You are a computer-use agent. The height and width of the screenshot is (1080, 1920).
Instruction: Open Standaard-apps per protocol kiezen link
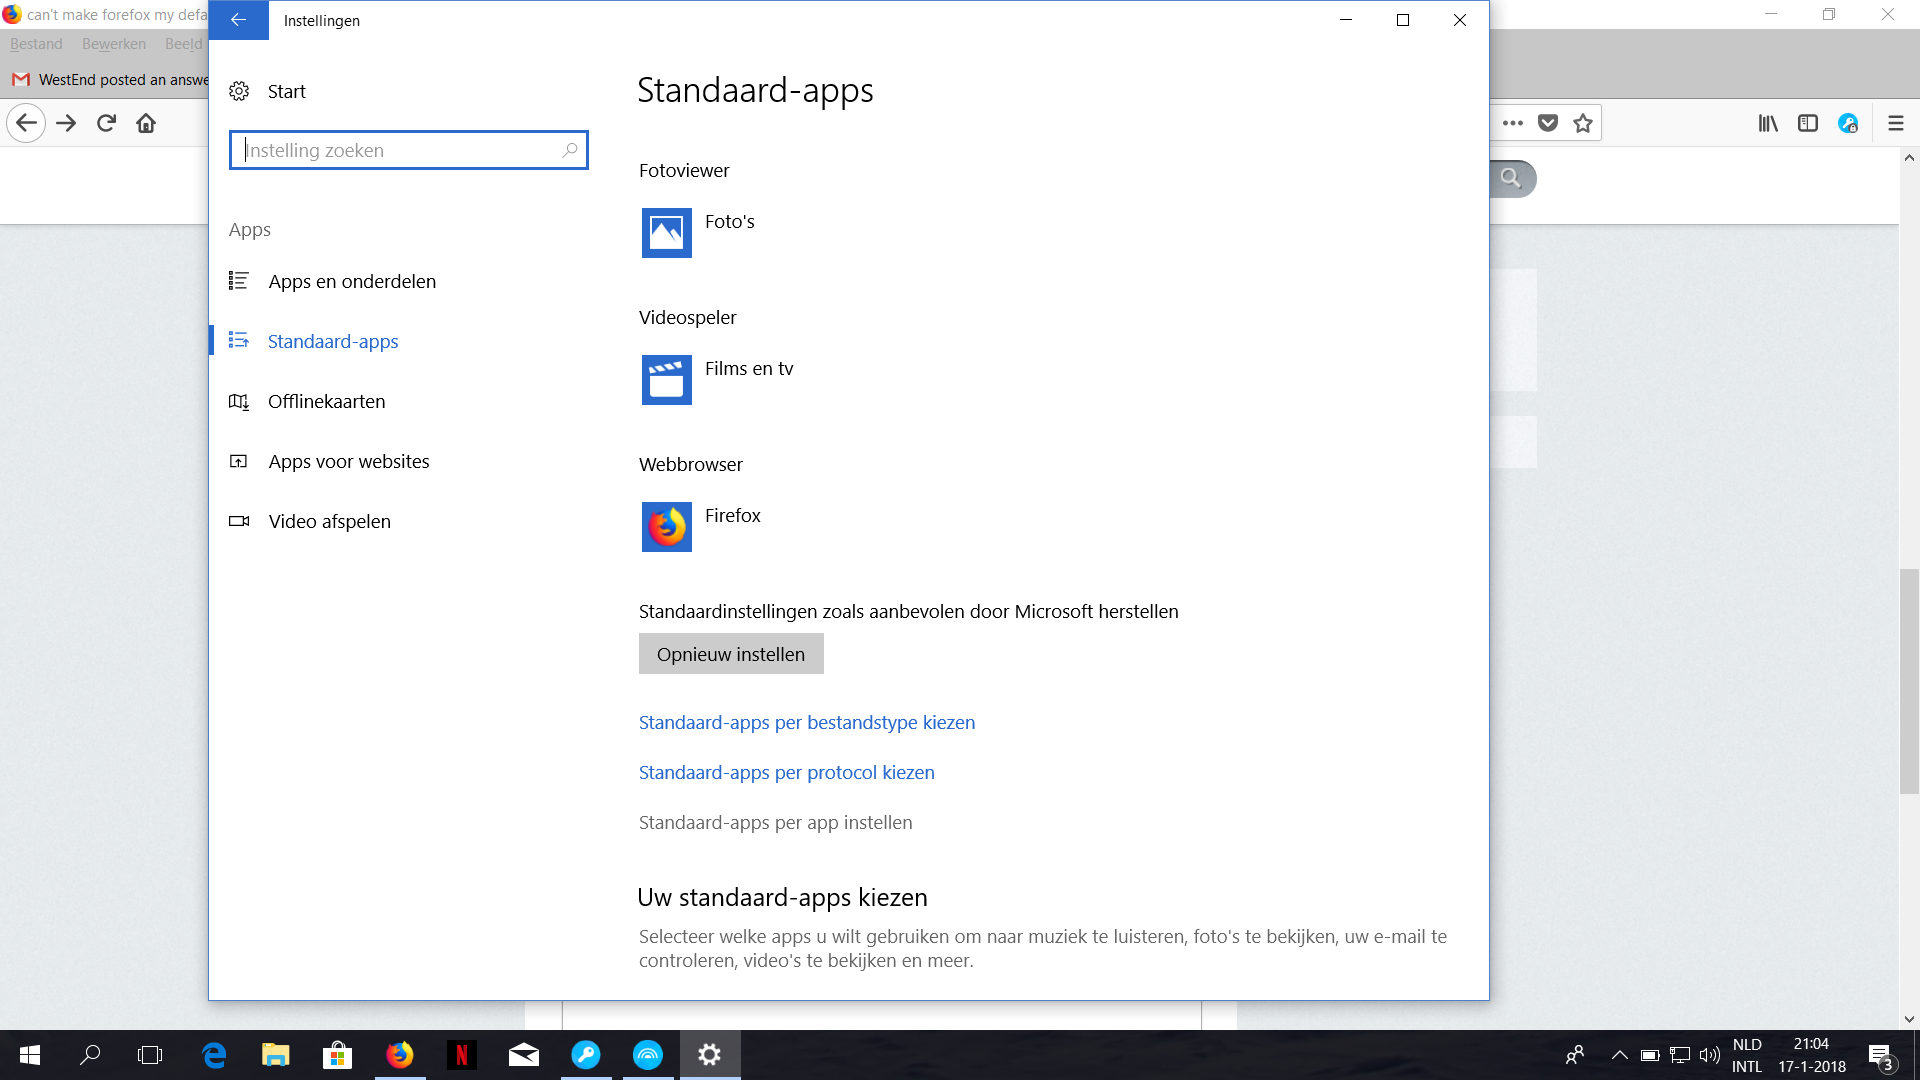(786, 772)
